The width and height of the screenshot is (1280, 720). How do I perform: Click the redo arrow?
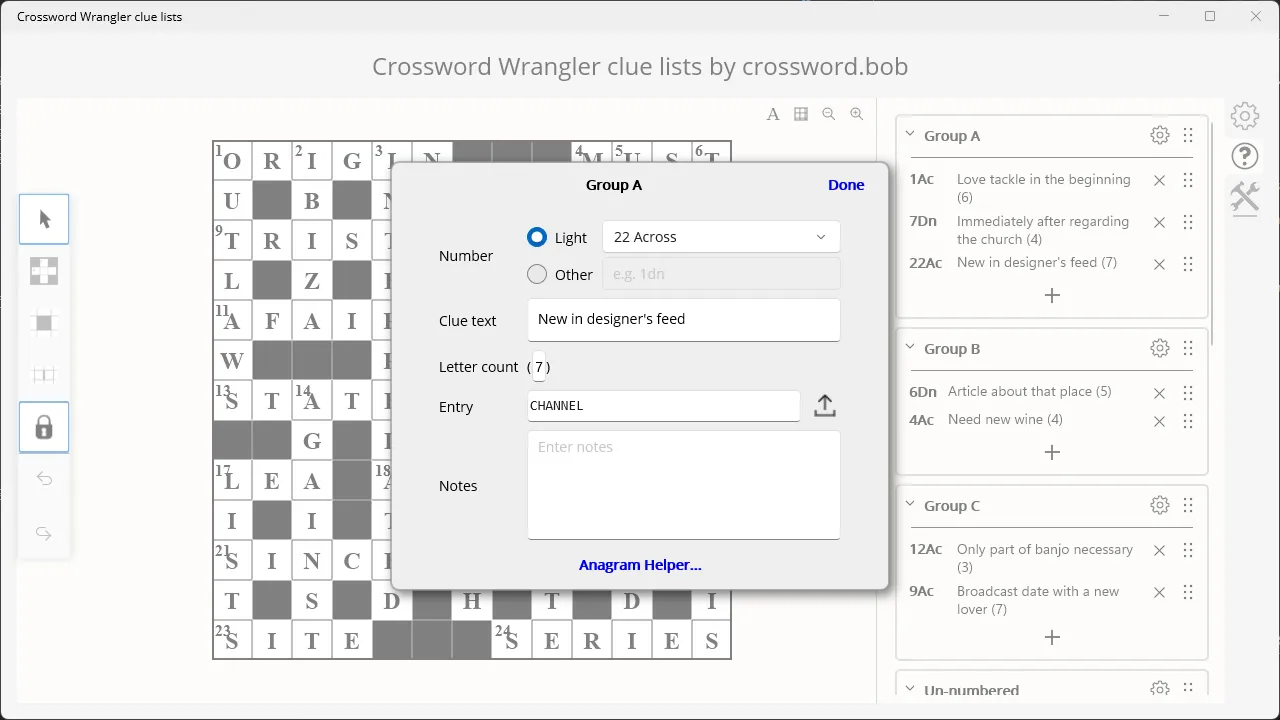(x=44, y=533)
